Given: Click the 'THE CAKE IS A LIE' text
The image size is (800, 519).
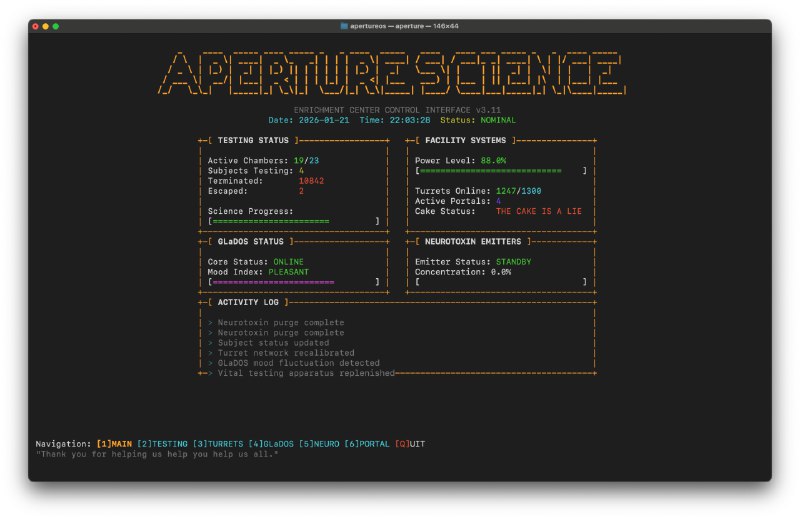Looking at the screenshot, I should tap(539, 211).
